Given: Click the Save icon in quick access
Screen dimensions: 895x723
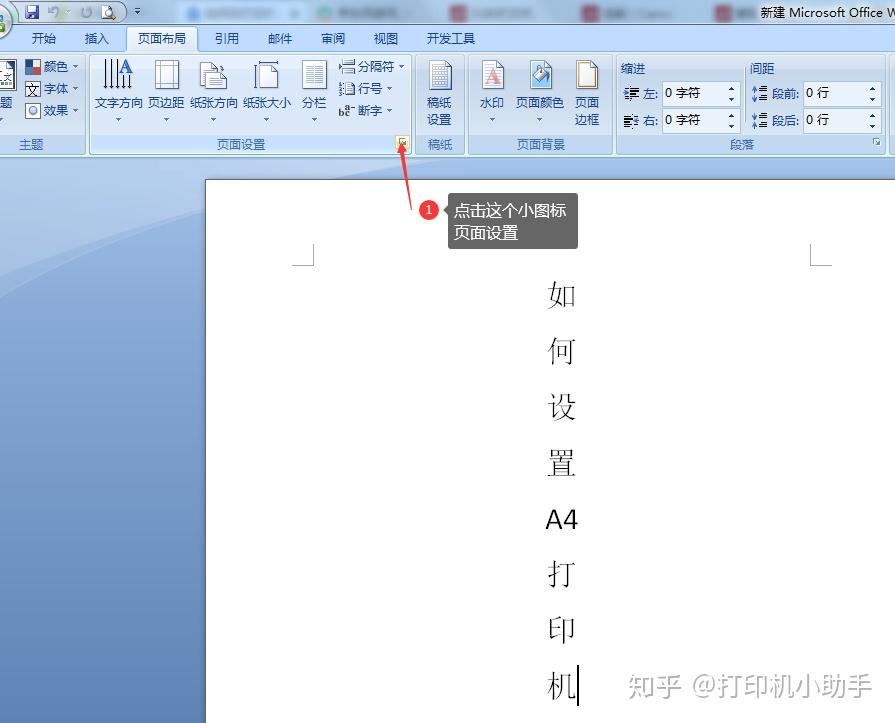Looking at the screenshot, I should [33, 11].
